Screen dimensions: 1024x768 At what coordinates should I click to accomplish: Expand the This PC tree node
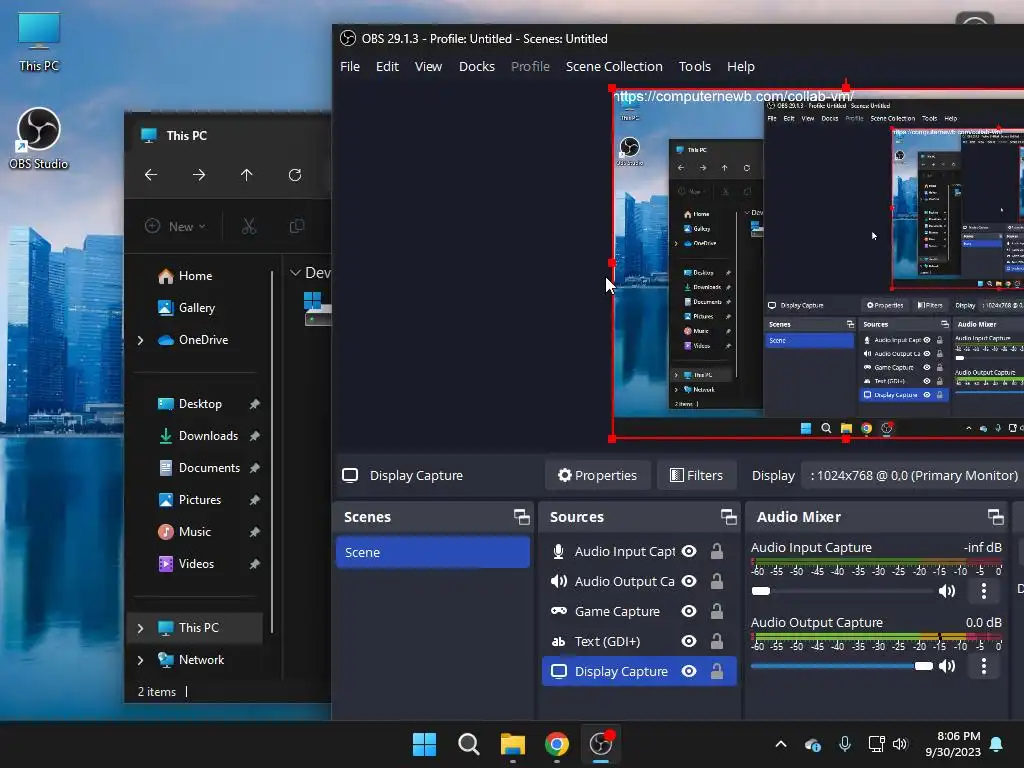click(x=140, y=628)
